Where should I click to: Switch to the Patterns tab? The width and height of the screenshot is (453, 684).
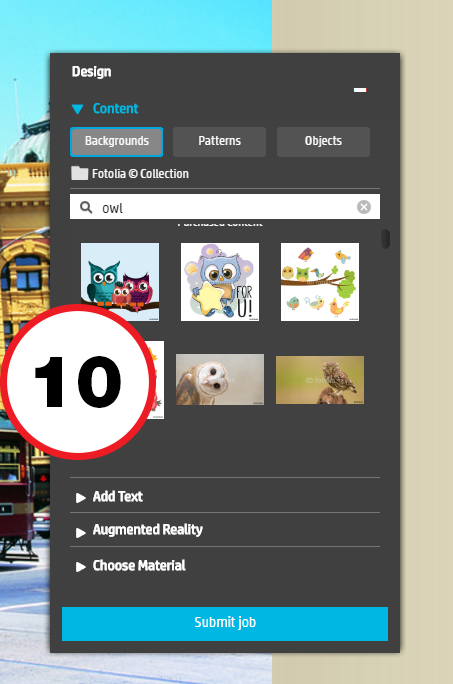pyautogui.click(x=220, y=141)
